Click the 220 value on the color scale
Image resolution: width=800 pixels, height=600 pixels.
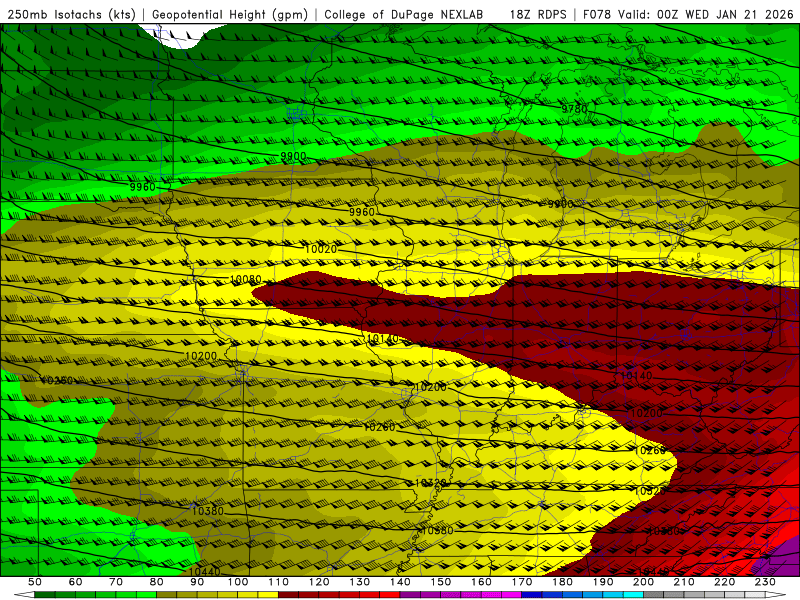(x=724, y=582)
